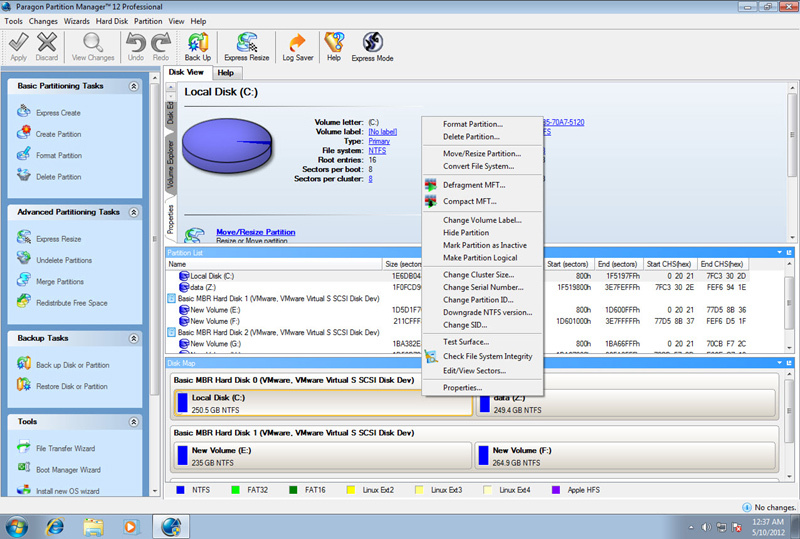This screenshot has width=800, height=539.
Task: Collapse the Backup Tasks section
Action: (x=131, y=339)
